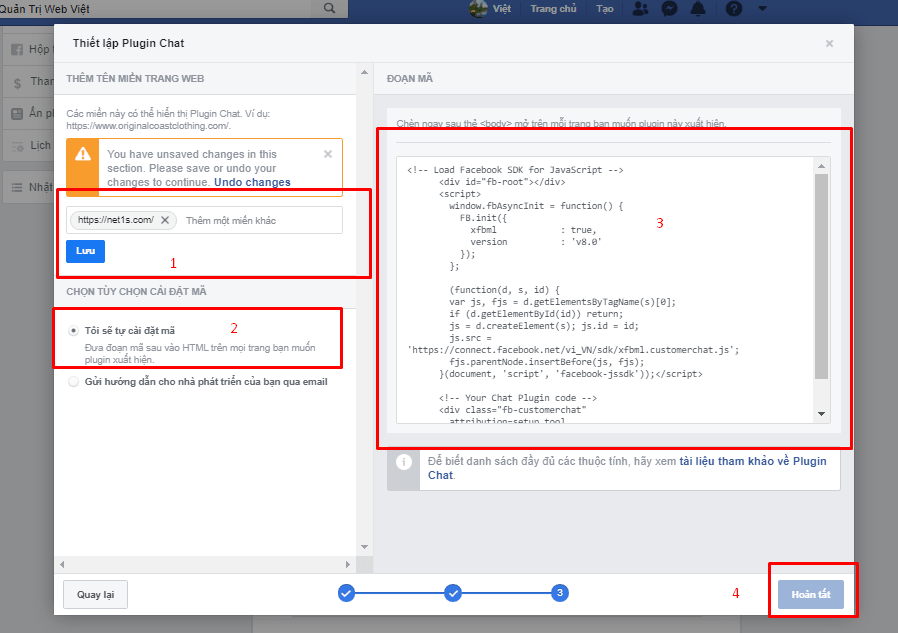Click the second completed step indicator

point(453,593)
